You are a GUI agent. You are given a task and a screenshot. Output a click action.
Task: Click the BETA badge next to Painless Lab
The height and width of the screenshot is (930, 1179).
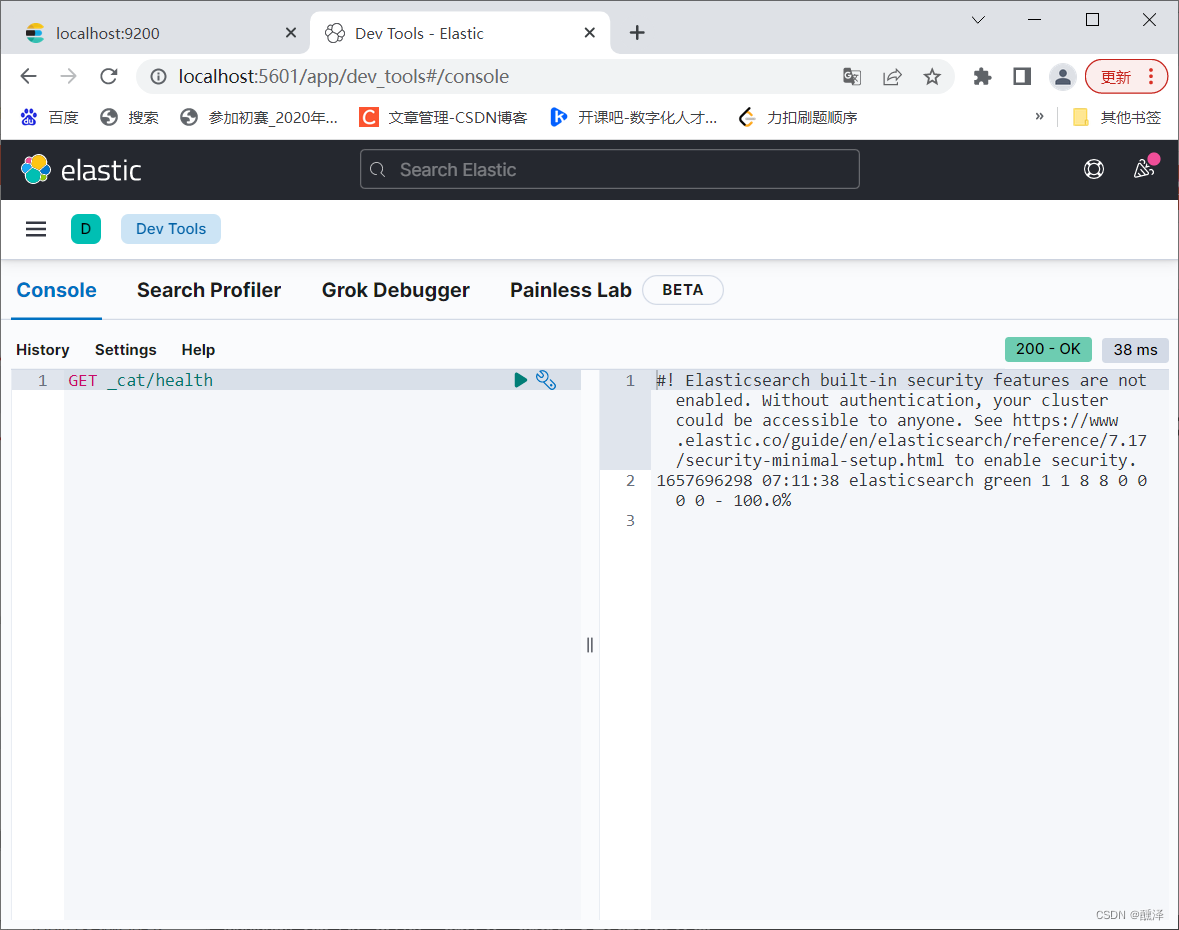click(683, 290)
